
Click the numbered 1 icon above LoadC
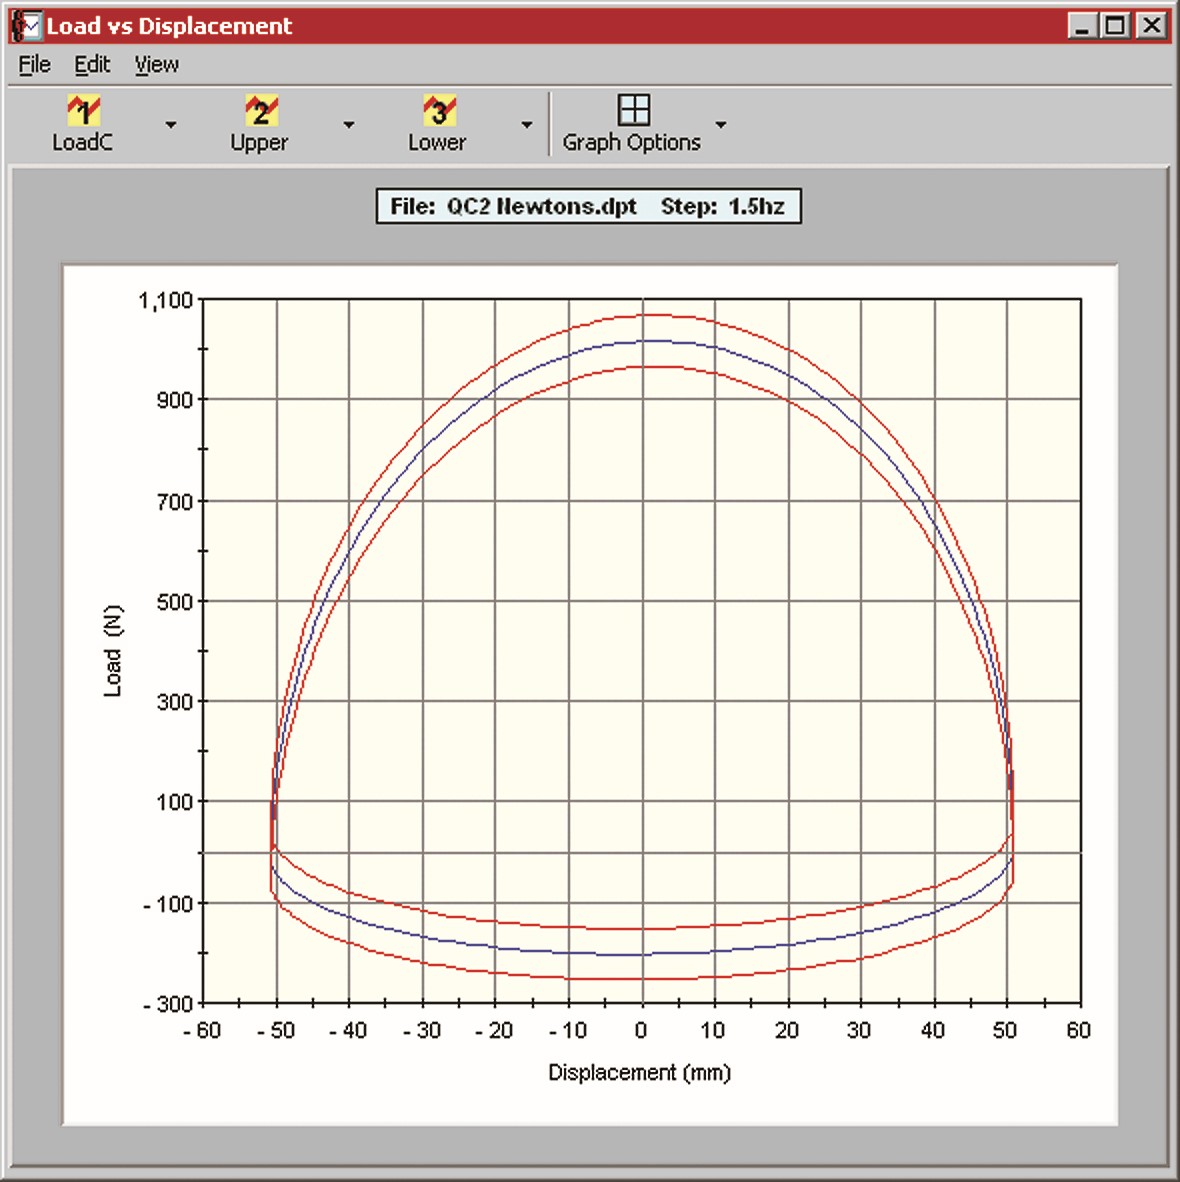tap(83, 108)
